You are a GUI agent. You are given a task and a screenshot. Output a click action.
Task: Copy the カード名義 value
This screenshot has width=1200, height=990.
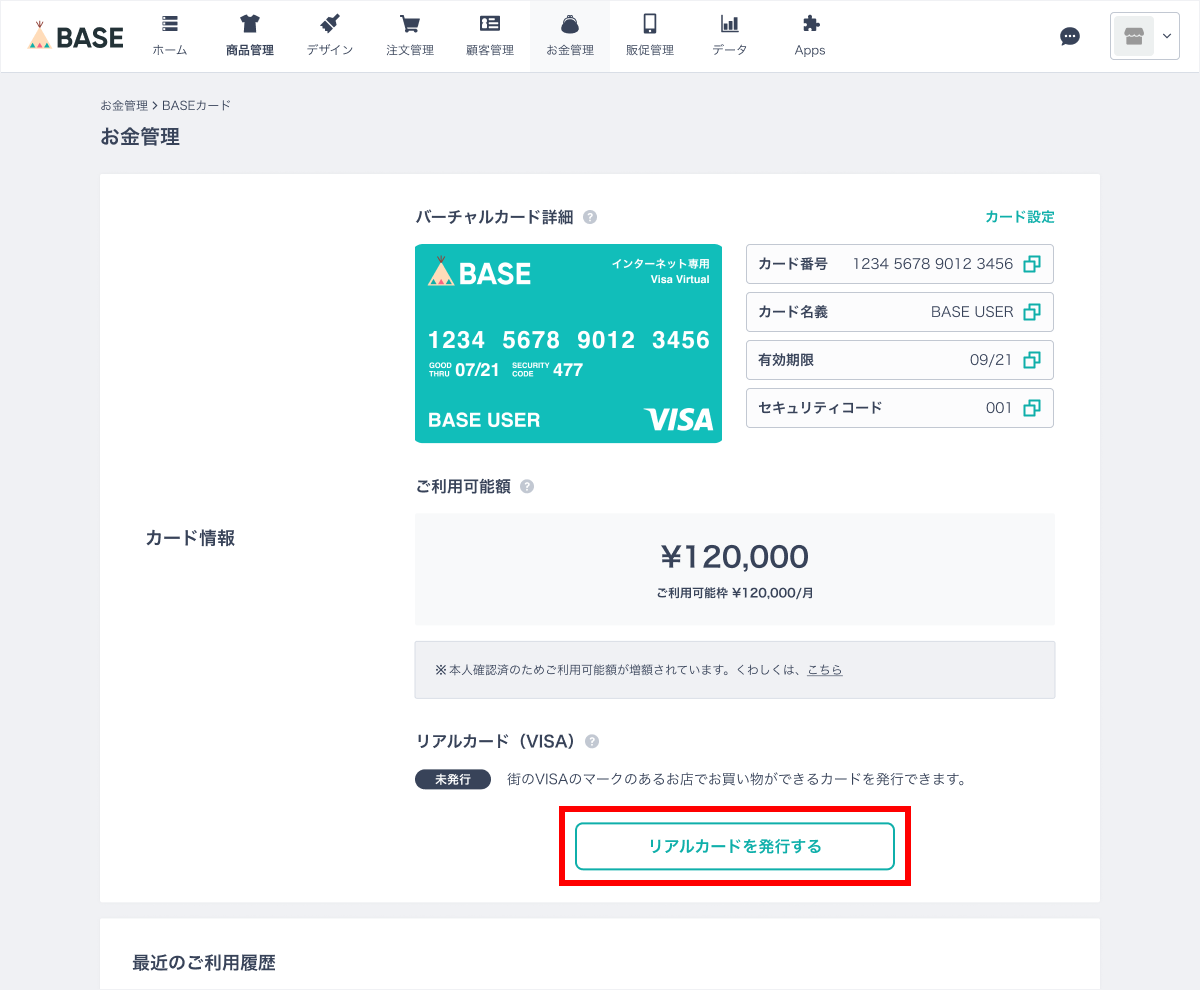coord(1032,312)
